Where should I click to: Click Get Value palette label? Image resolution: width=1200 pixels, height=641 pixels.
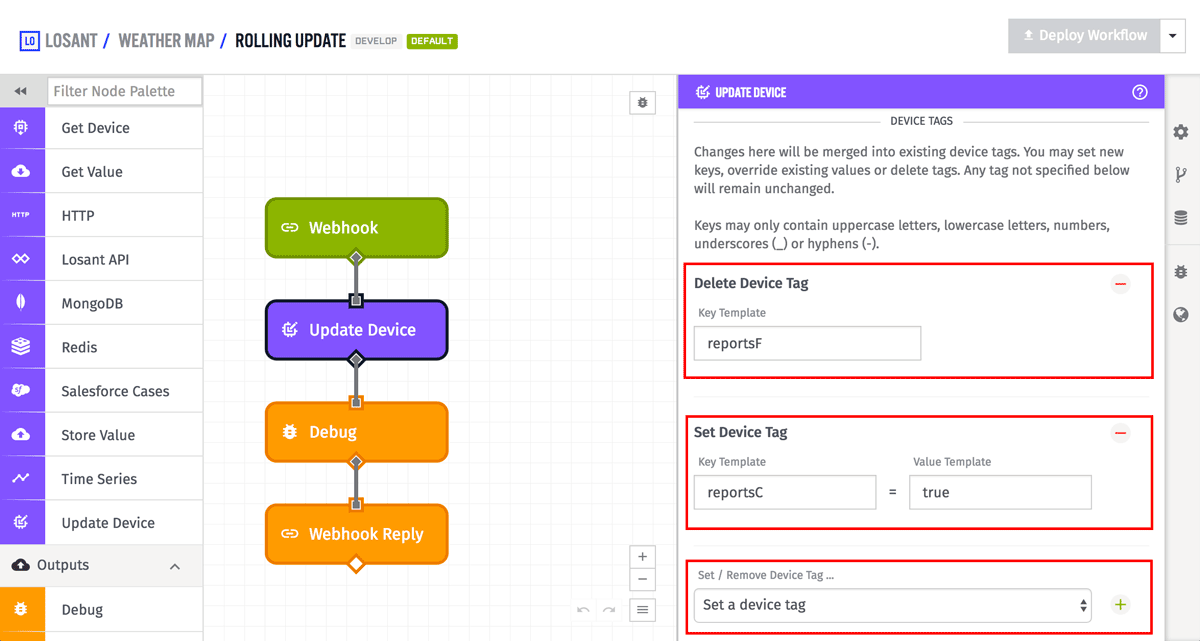92,172
